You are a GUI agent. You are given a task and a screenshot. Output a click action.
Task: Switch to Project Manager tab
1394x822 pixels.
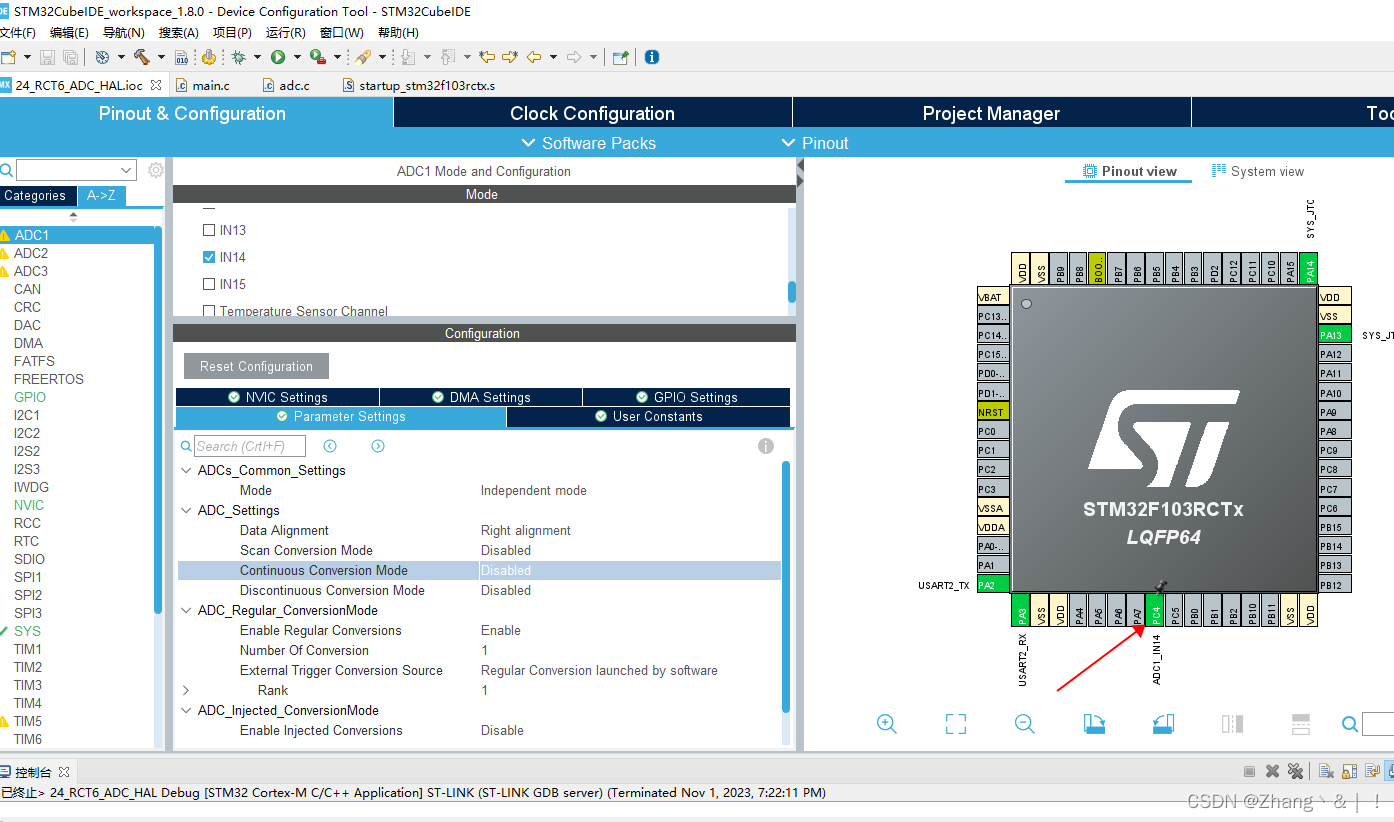coord(991,113)
